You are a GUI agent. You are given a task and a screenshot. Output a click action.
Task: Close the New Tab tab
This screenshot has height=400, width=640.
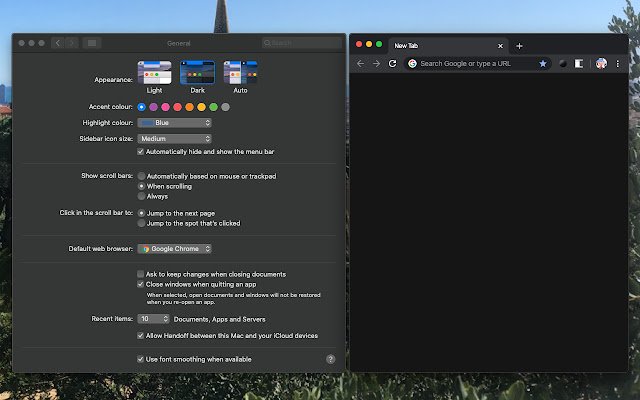click(500, 46)
